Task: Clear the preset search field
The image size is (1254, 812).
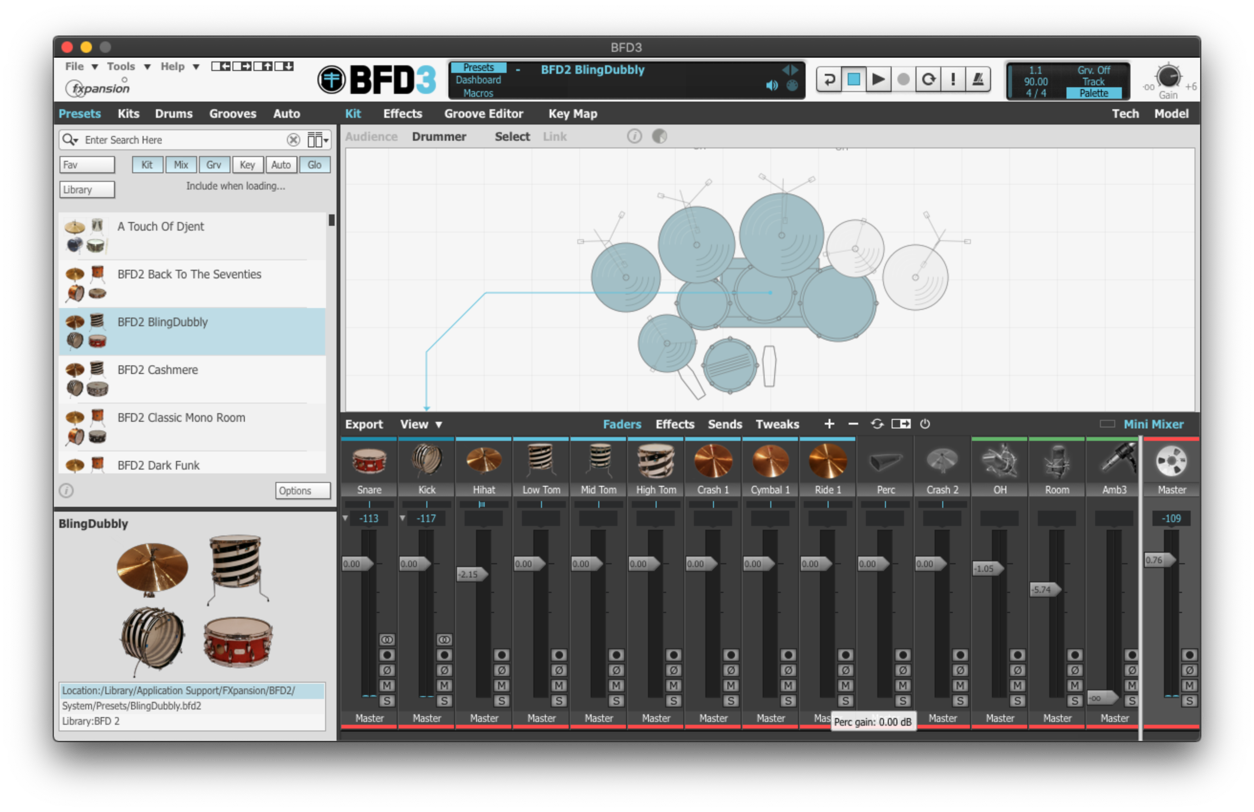Action: click(x=293, y=140)
